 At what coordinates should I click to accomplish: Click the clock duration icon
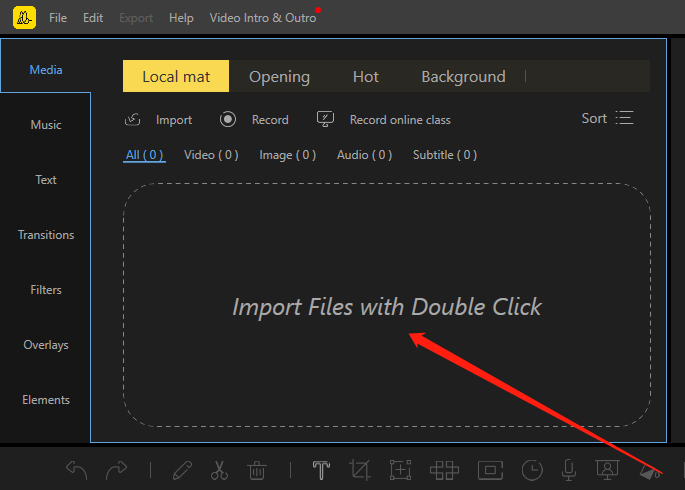532,470
